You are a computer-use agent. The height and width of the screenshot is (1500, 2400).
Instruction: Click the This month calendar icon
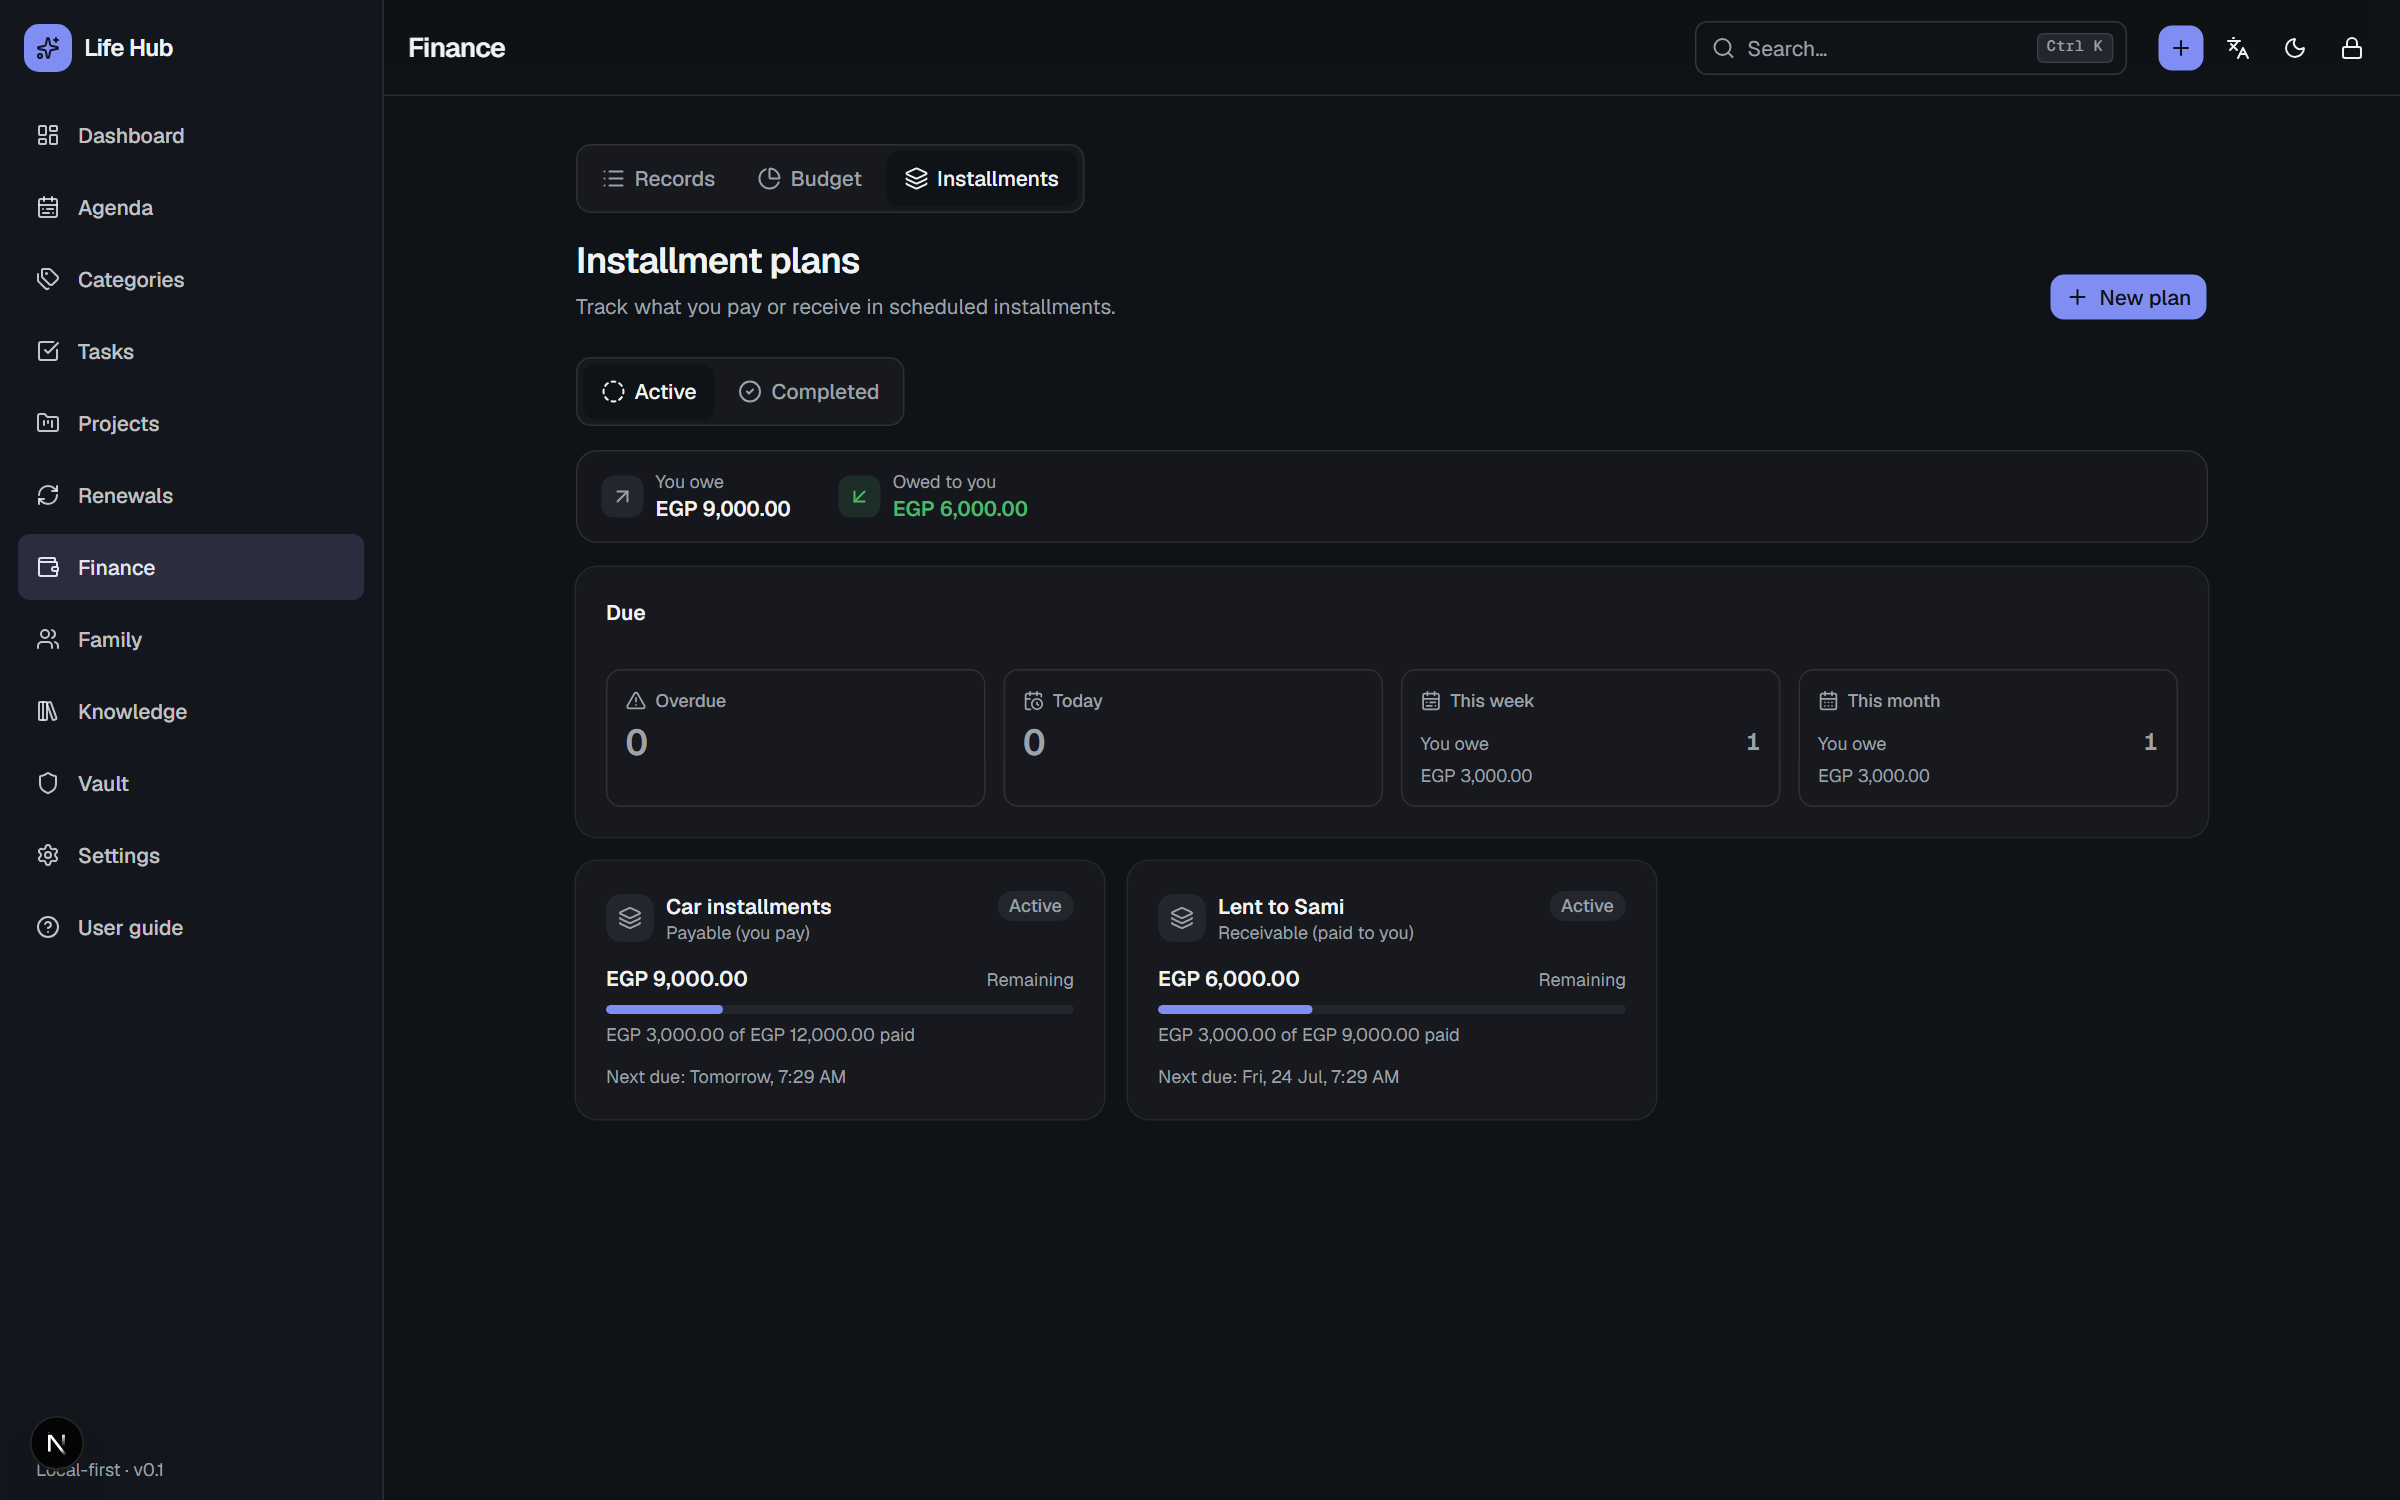(1828, 701)
